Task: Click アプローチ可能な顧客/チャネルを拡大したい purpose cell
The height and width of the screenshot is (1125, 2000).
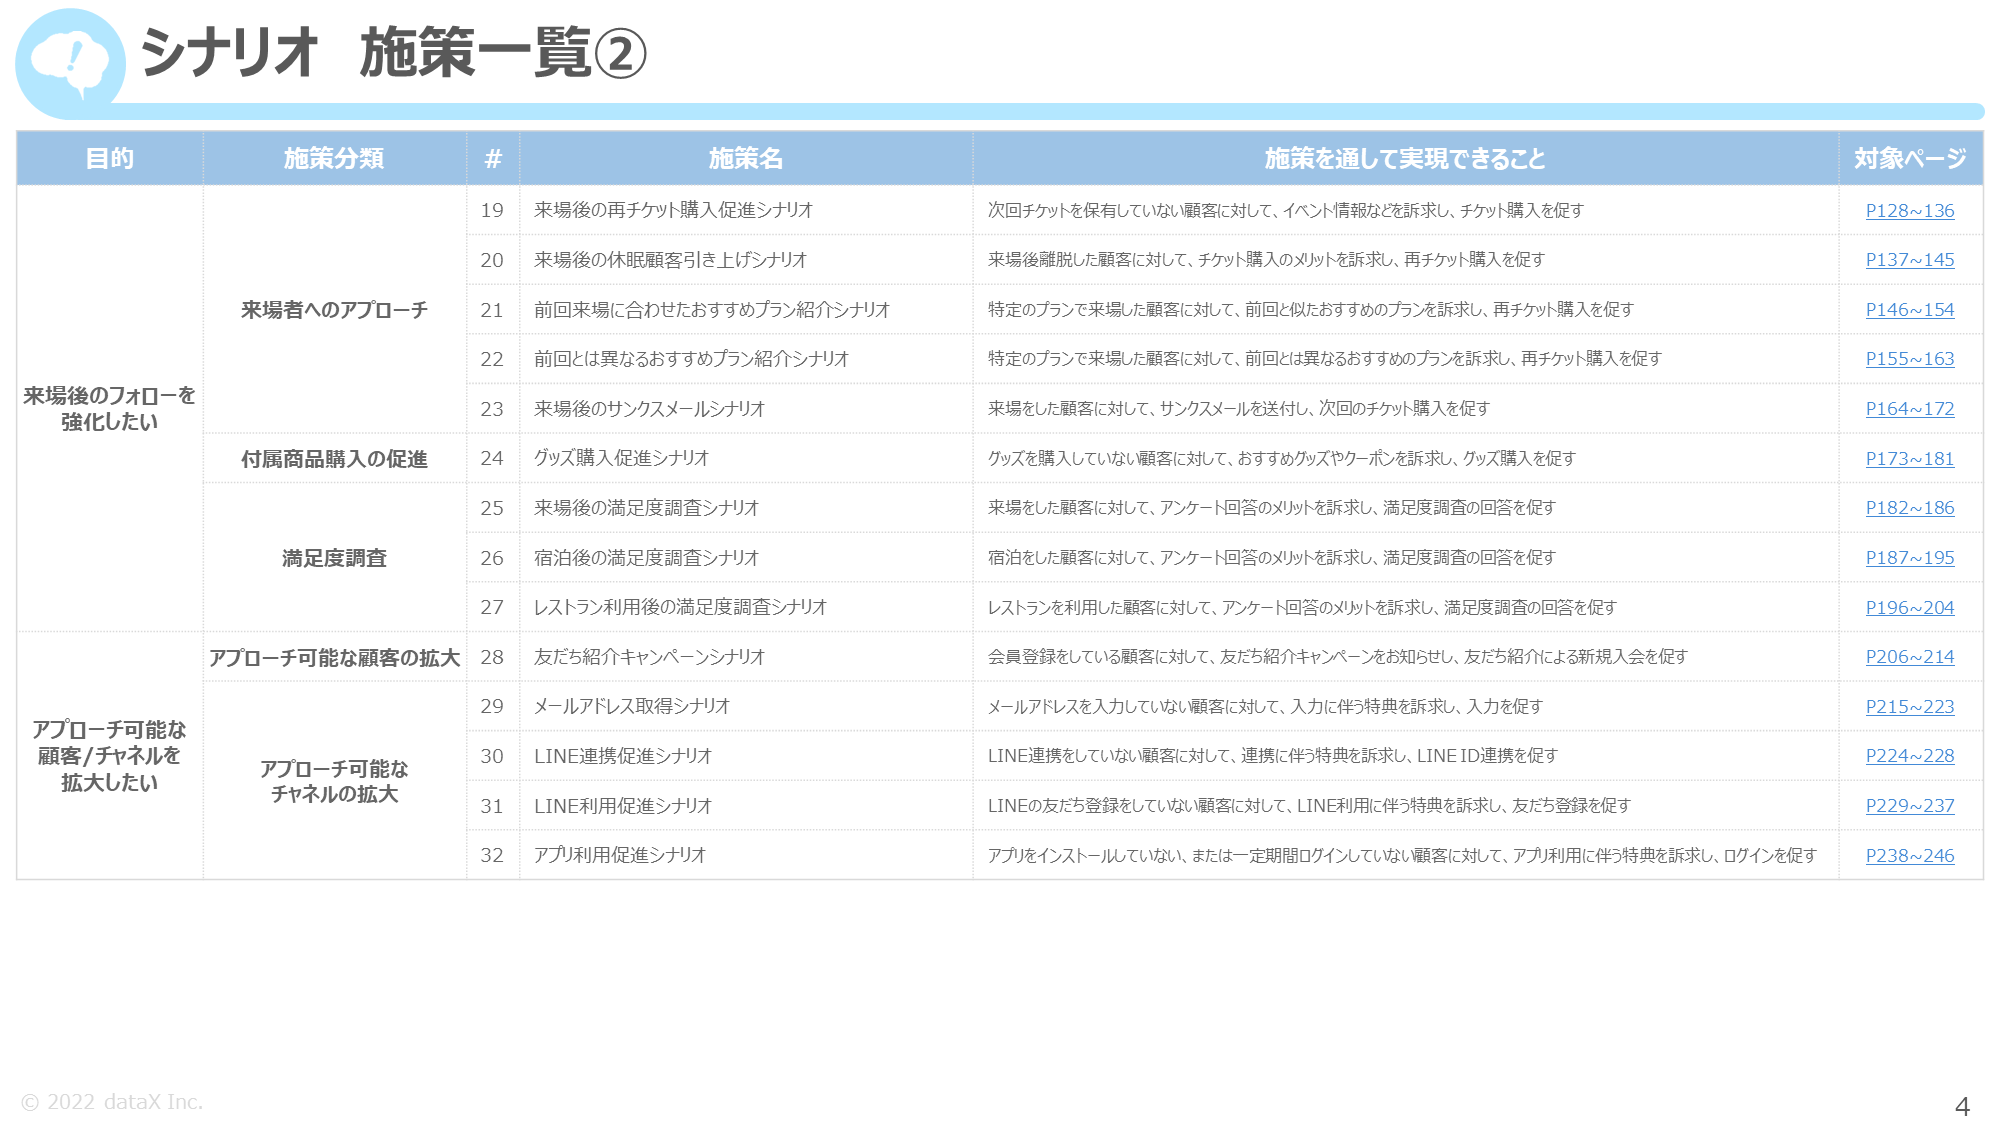Action: point(110,756)
